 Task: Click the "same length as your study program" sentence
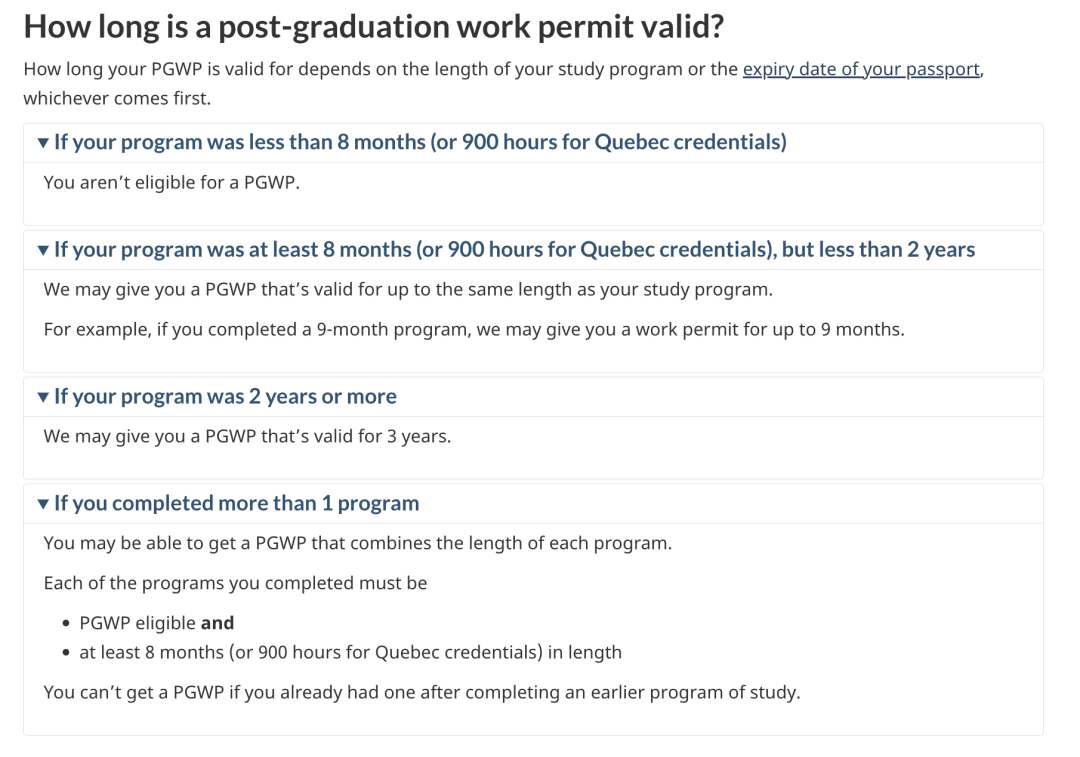(x=408, y=290)
